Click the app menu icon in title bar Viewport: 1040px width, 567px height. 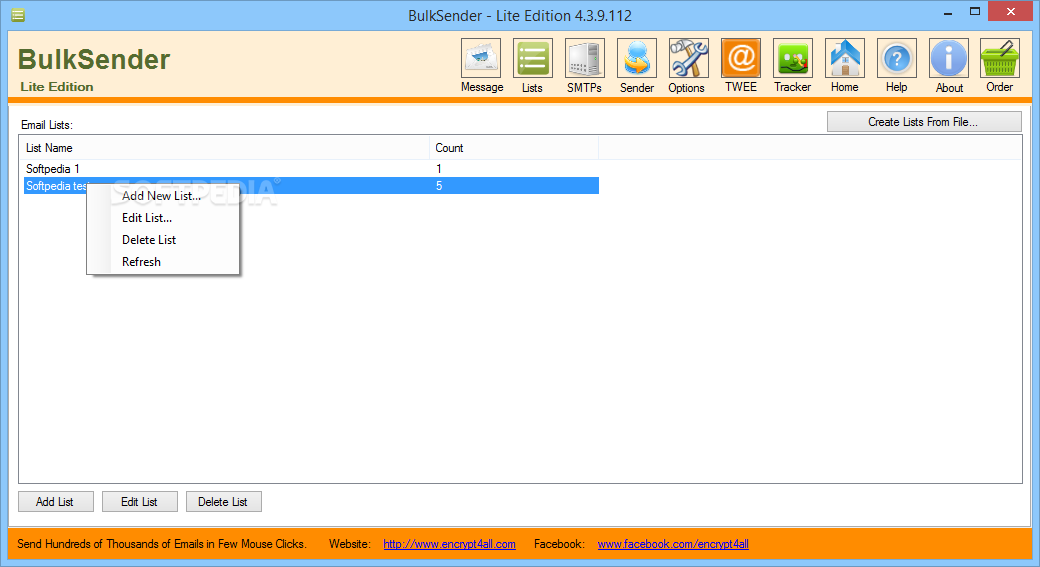(18, 15)
